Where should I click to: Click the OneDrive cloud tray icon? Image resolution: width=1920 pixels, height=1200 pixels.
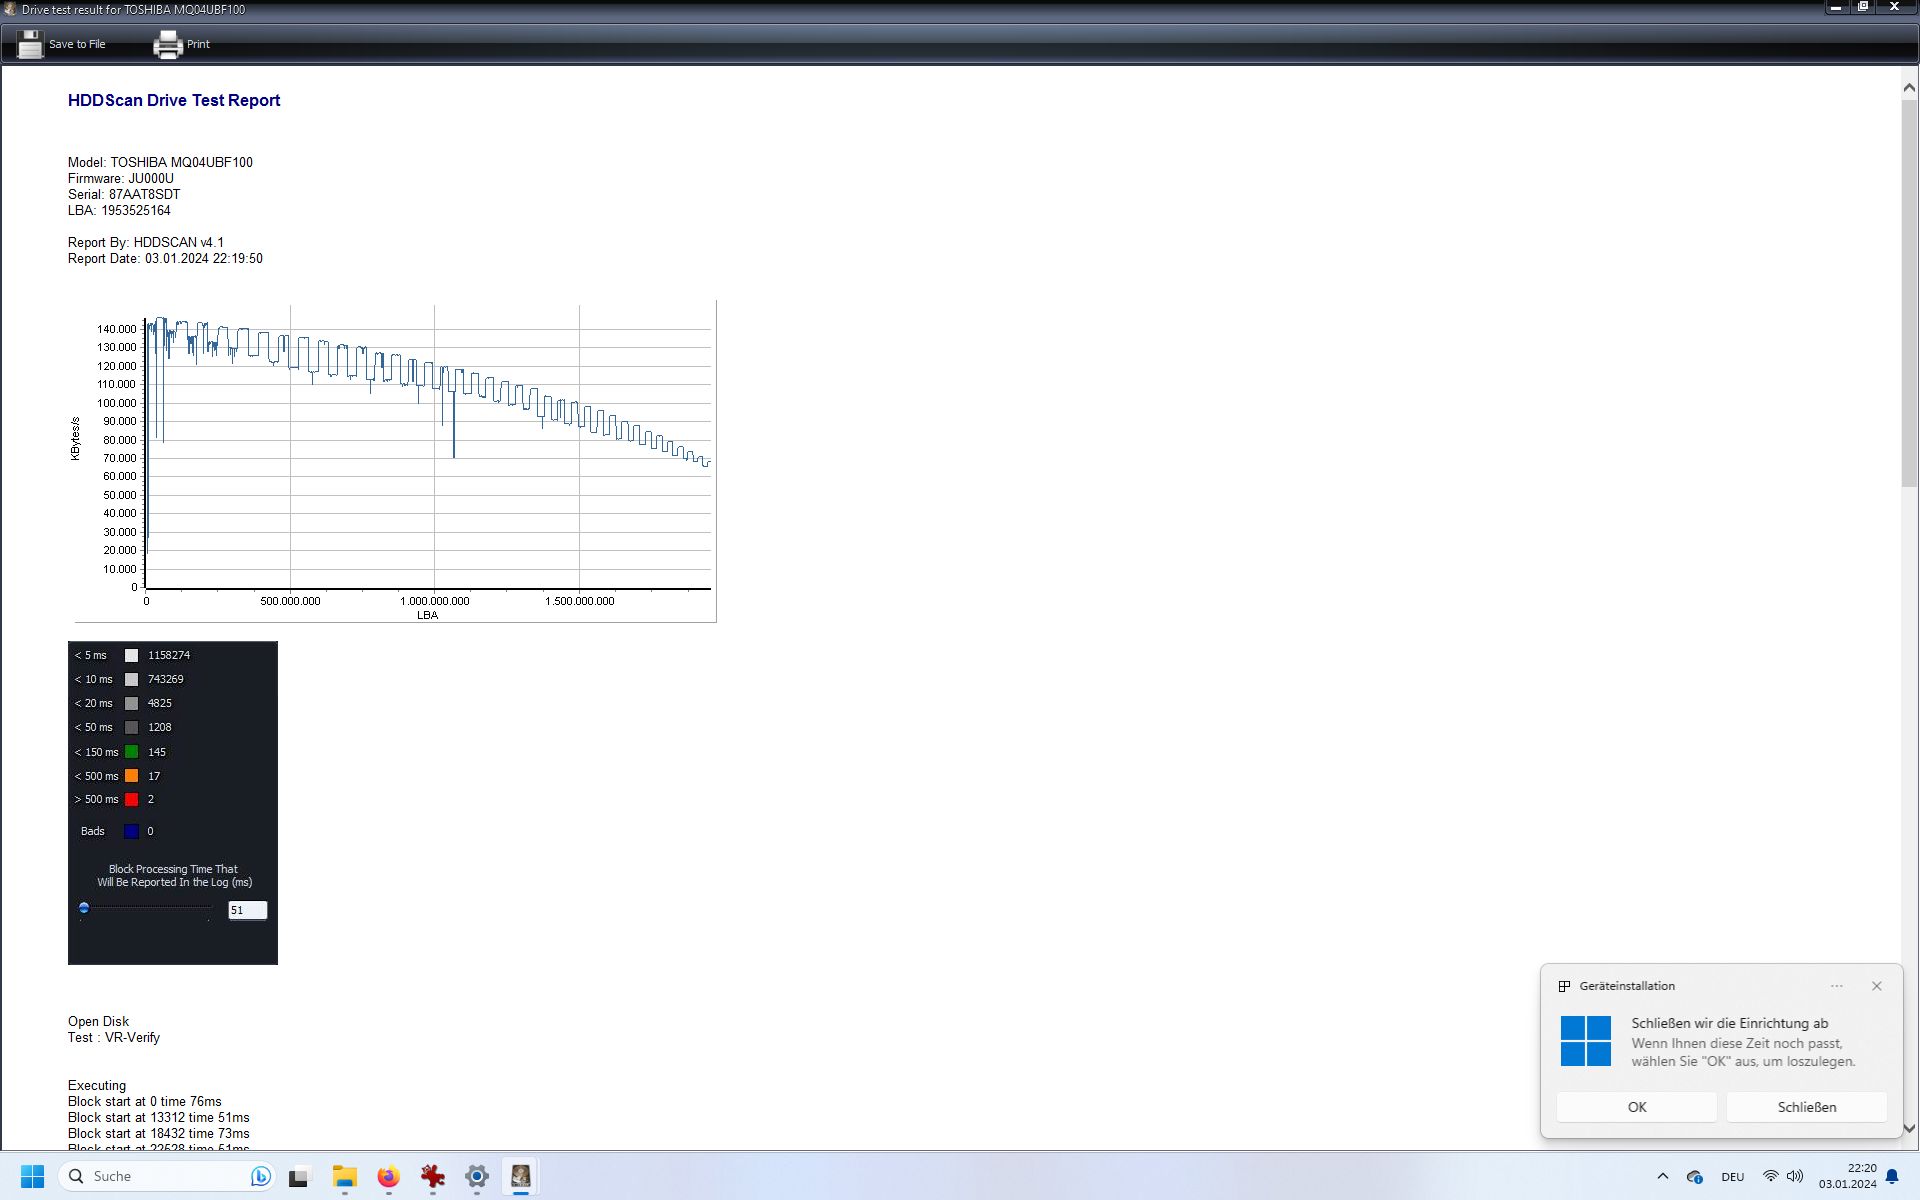point(1694,1177)
